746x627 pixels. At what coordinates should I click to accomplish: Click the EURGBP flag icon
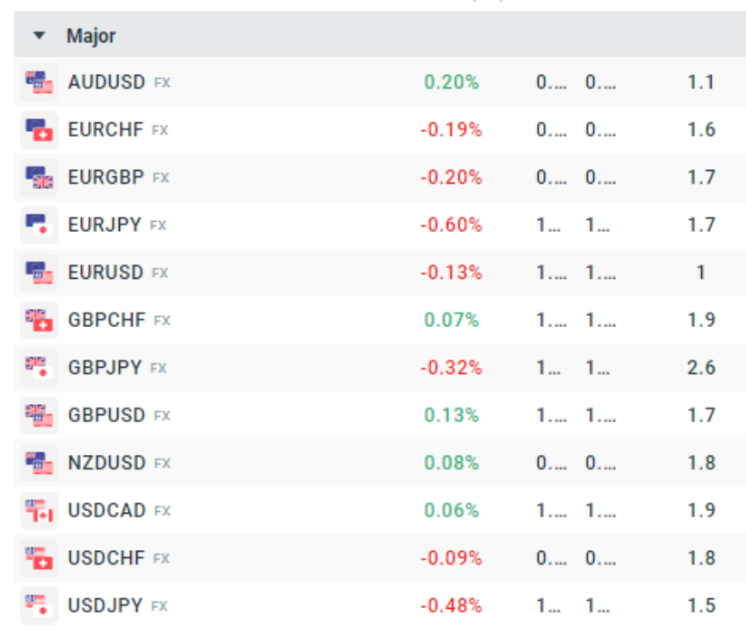click(40, 178)
